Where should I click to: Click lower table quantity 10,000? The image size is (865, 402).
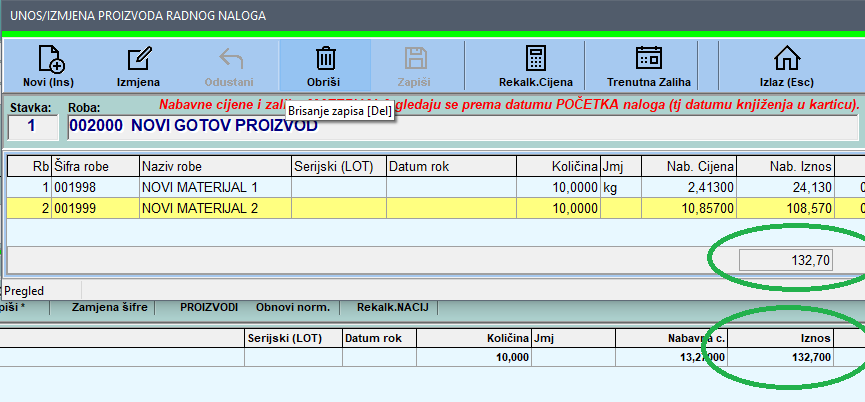click(473, 357)
